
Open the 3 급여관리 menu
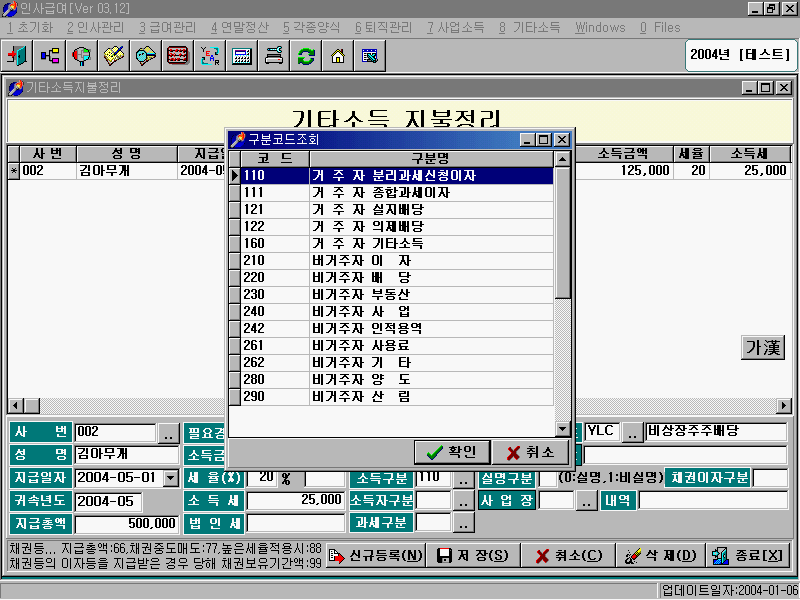[x=168, y=27]
